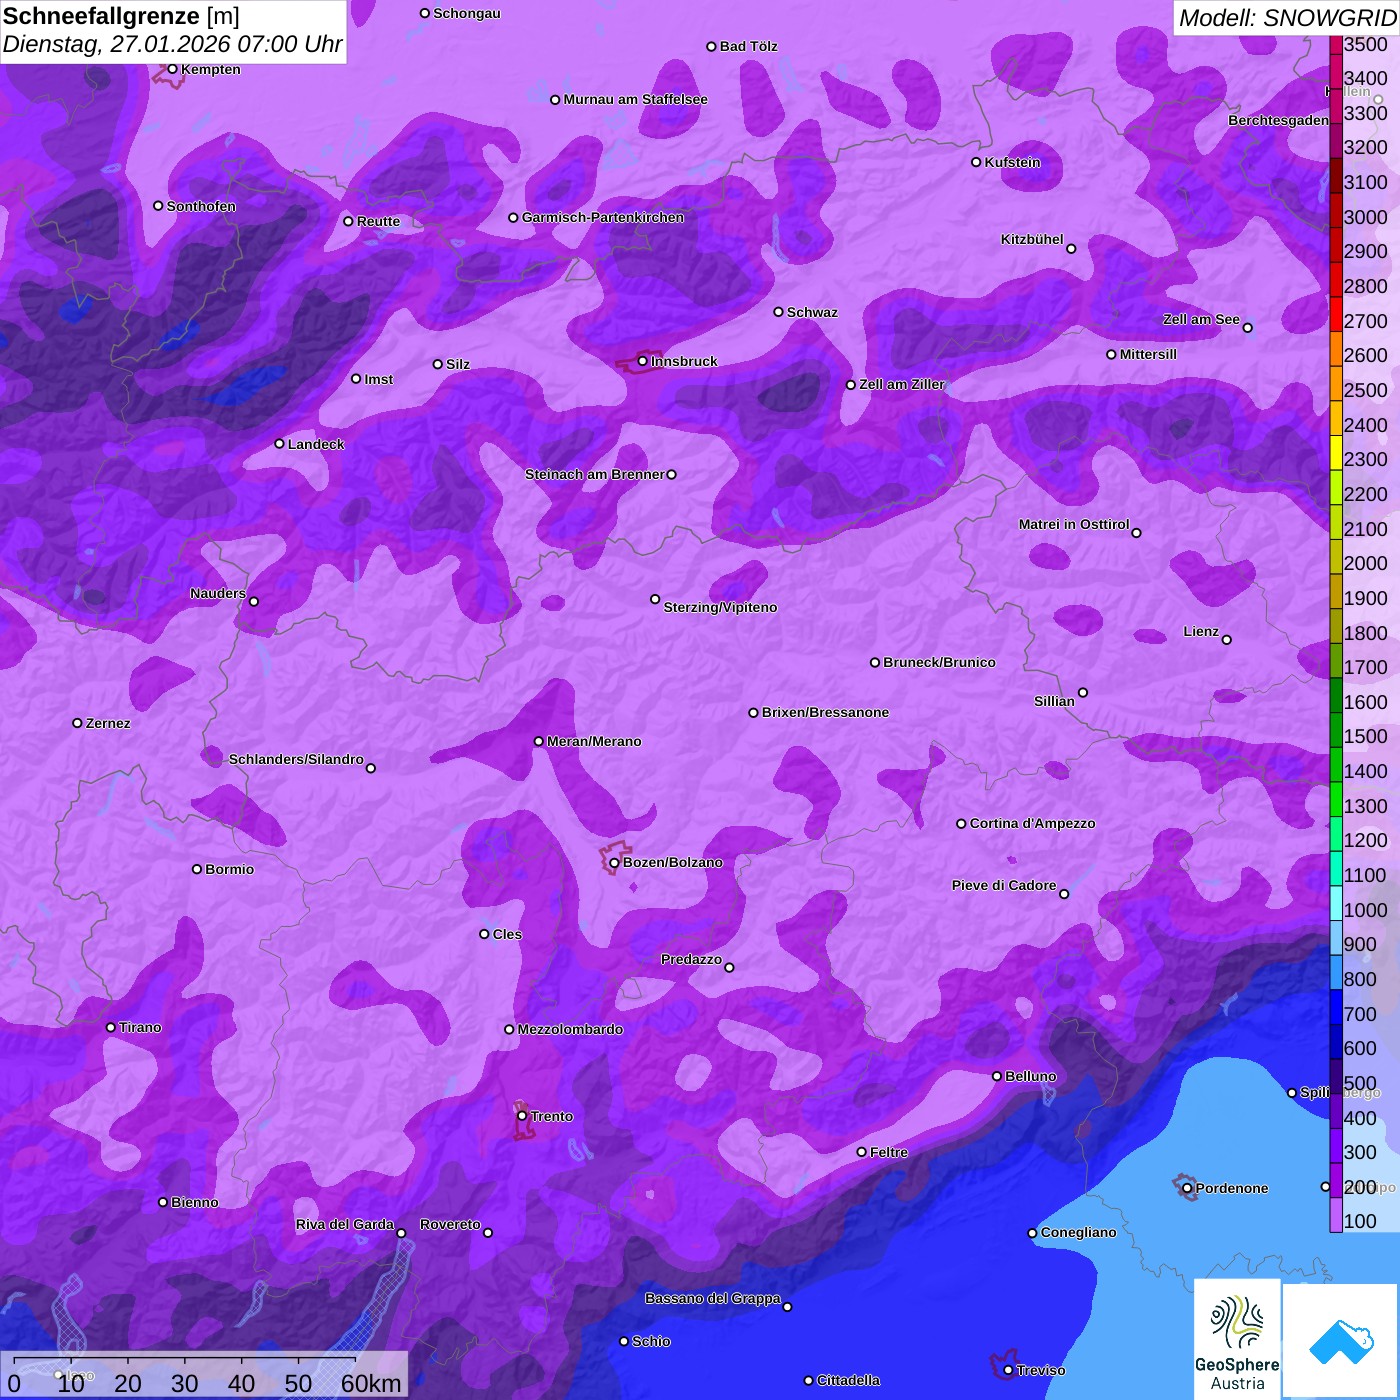Select the Kitzbühel label
1400x1400 pixels.
pos(1032,239)
